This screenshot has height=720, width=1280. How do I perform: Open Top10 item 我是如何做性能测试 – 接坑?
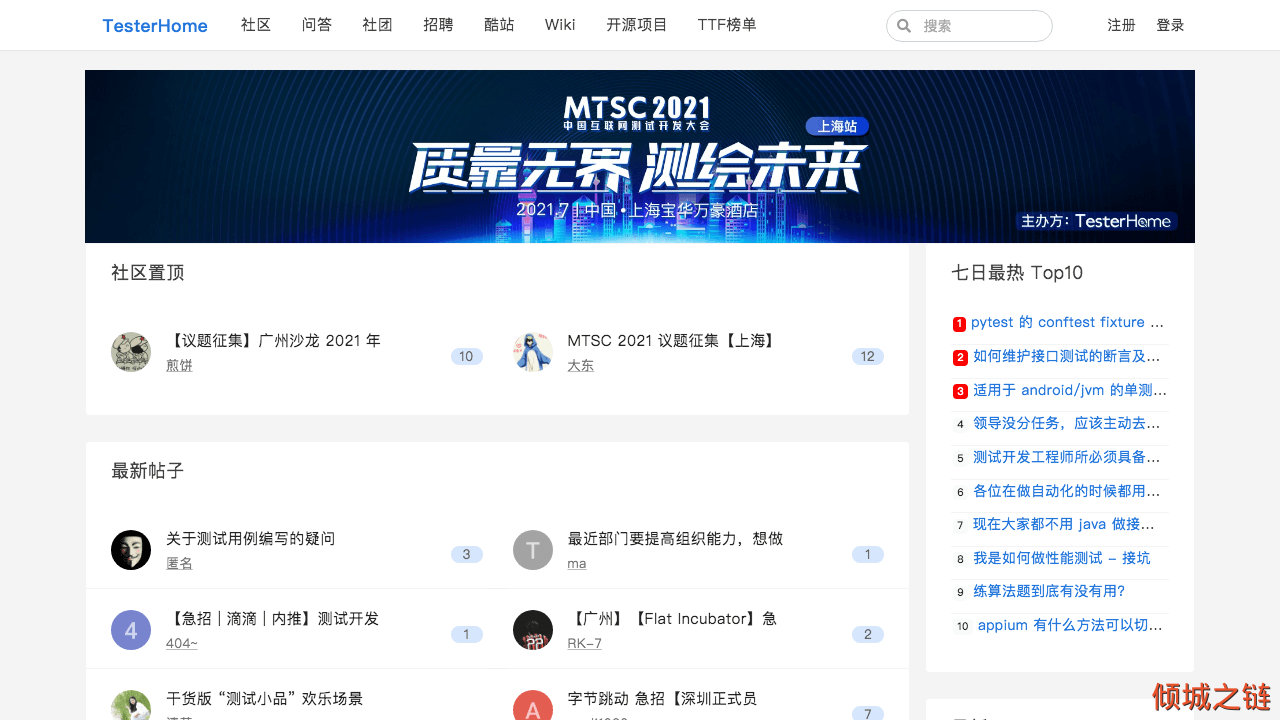point(1062,558)
